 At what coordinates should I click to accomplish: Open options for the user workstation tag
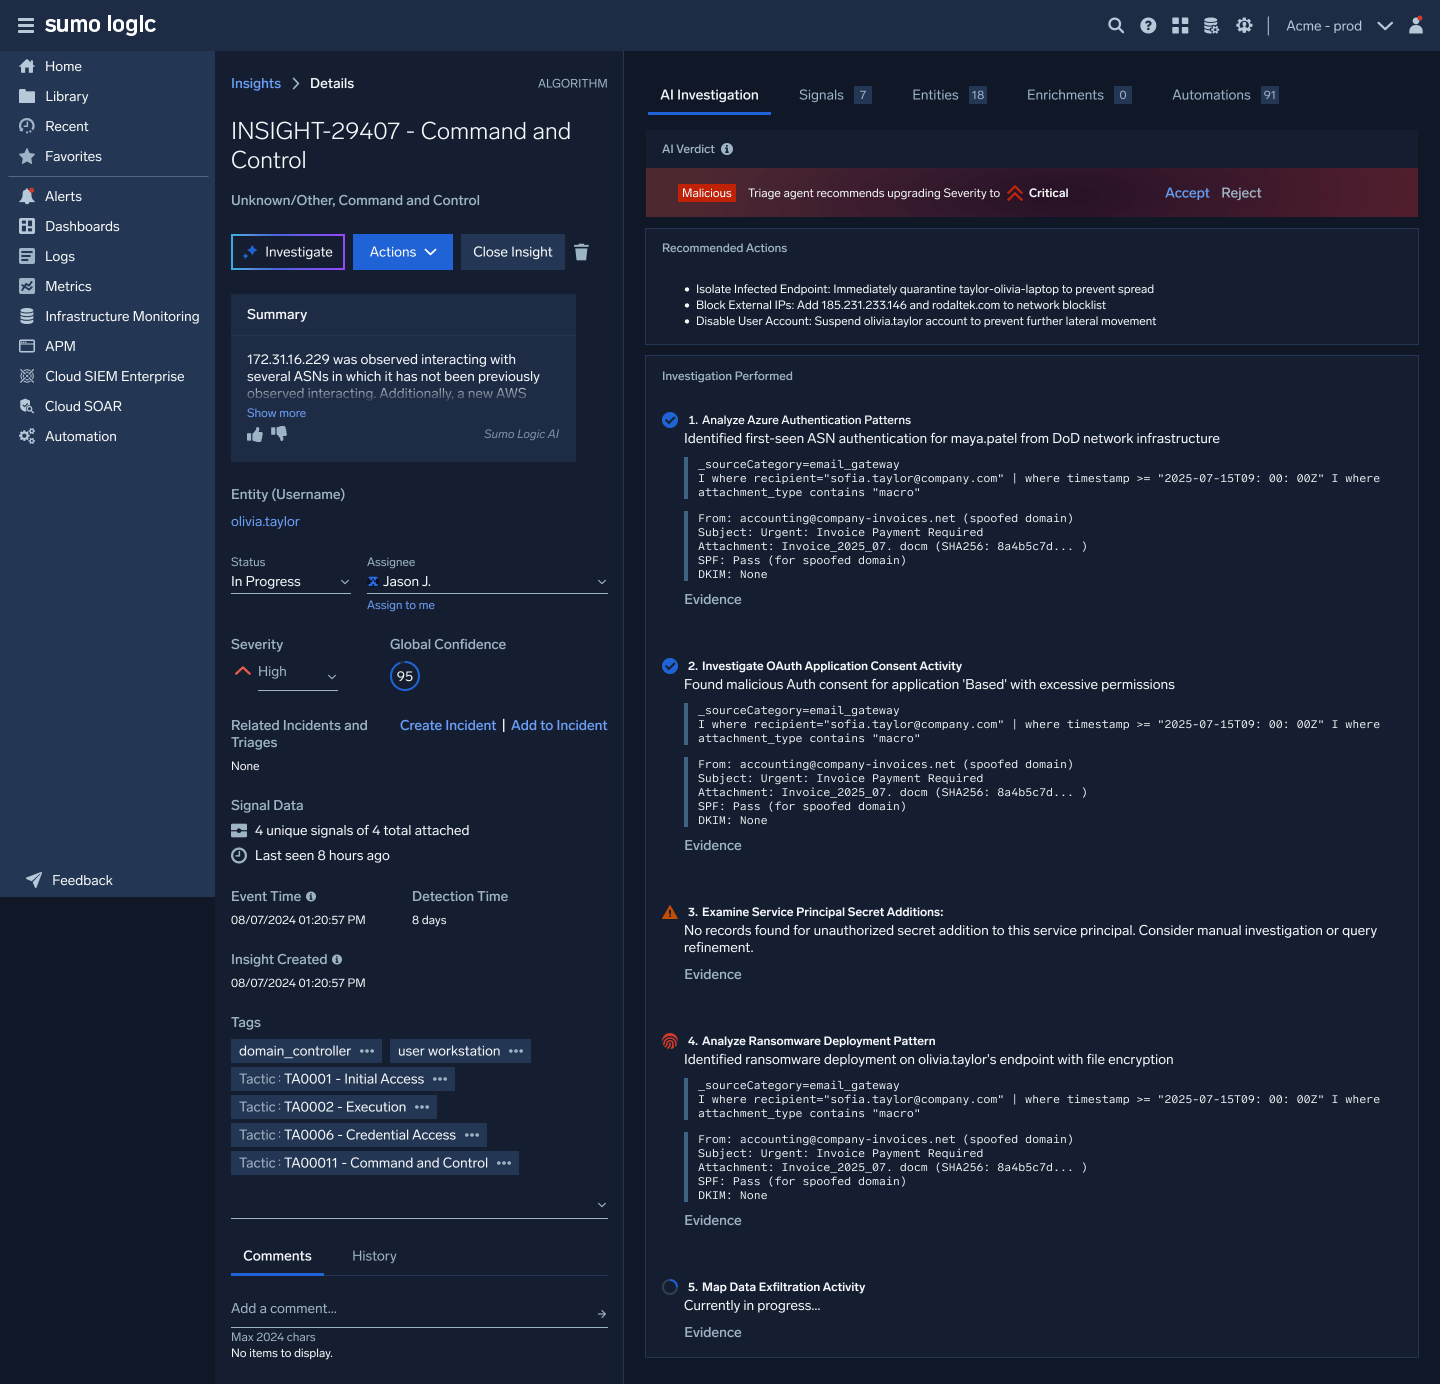click(x=516, y=1051)
